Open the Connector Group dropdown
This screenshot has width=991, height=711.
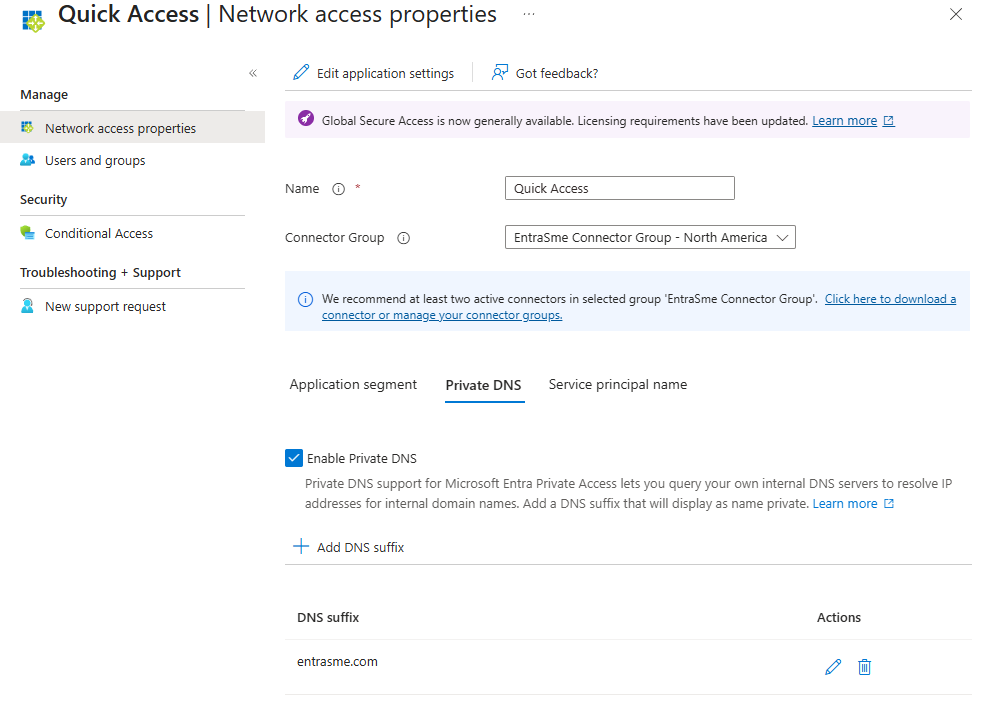(x=650, y=238)
